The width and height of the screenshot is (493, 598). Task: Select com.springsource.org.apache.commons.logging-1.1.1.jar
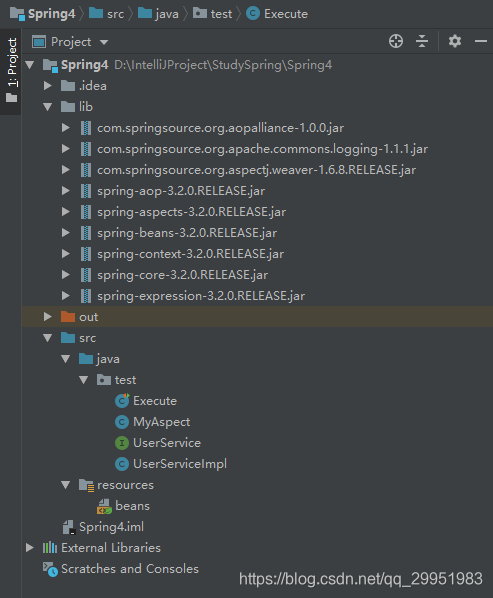(262, 149)
